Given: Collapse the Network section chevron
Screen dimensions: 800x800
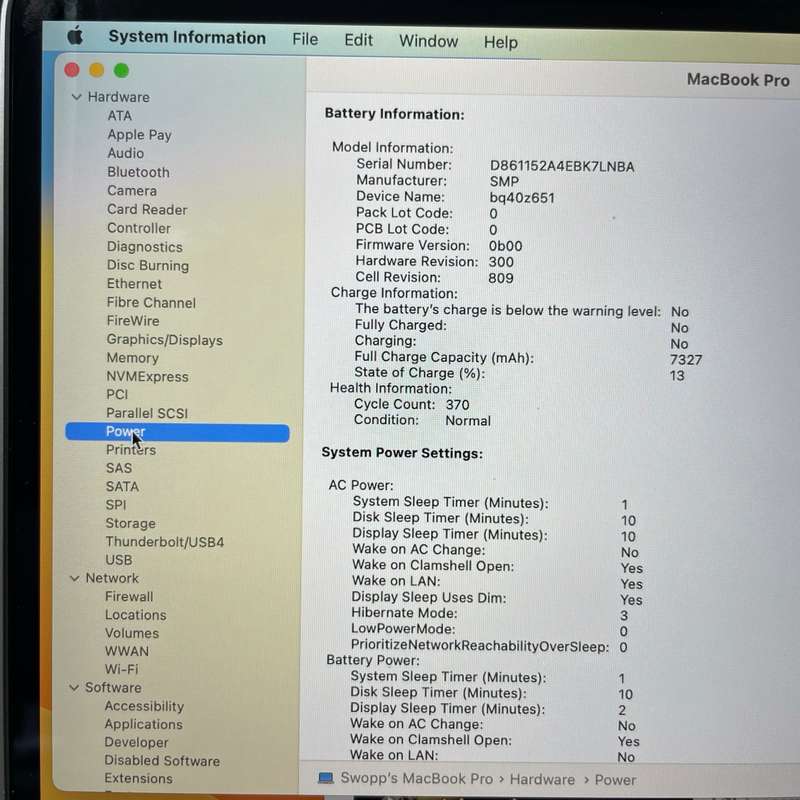Looking at the screenshot, I should click(x=74, y=578).
